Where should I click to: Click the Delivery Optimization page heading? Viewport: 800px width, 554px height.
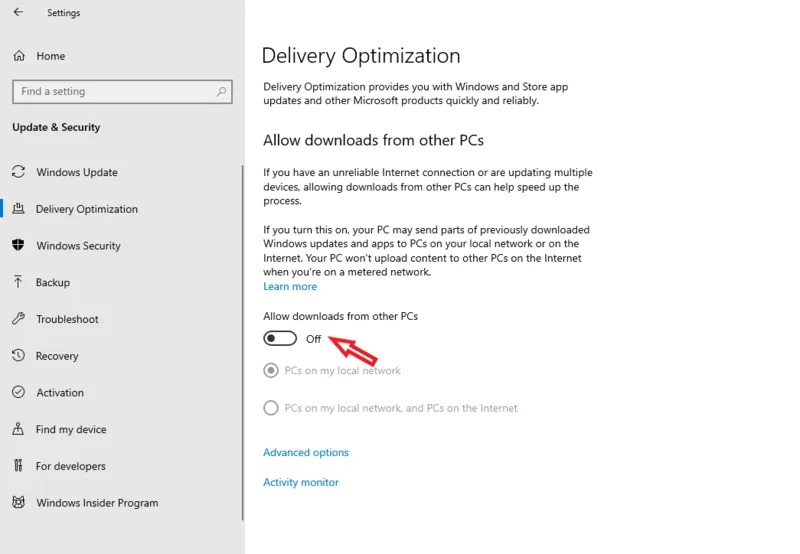pos(361,56)
